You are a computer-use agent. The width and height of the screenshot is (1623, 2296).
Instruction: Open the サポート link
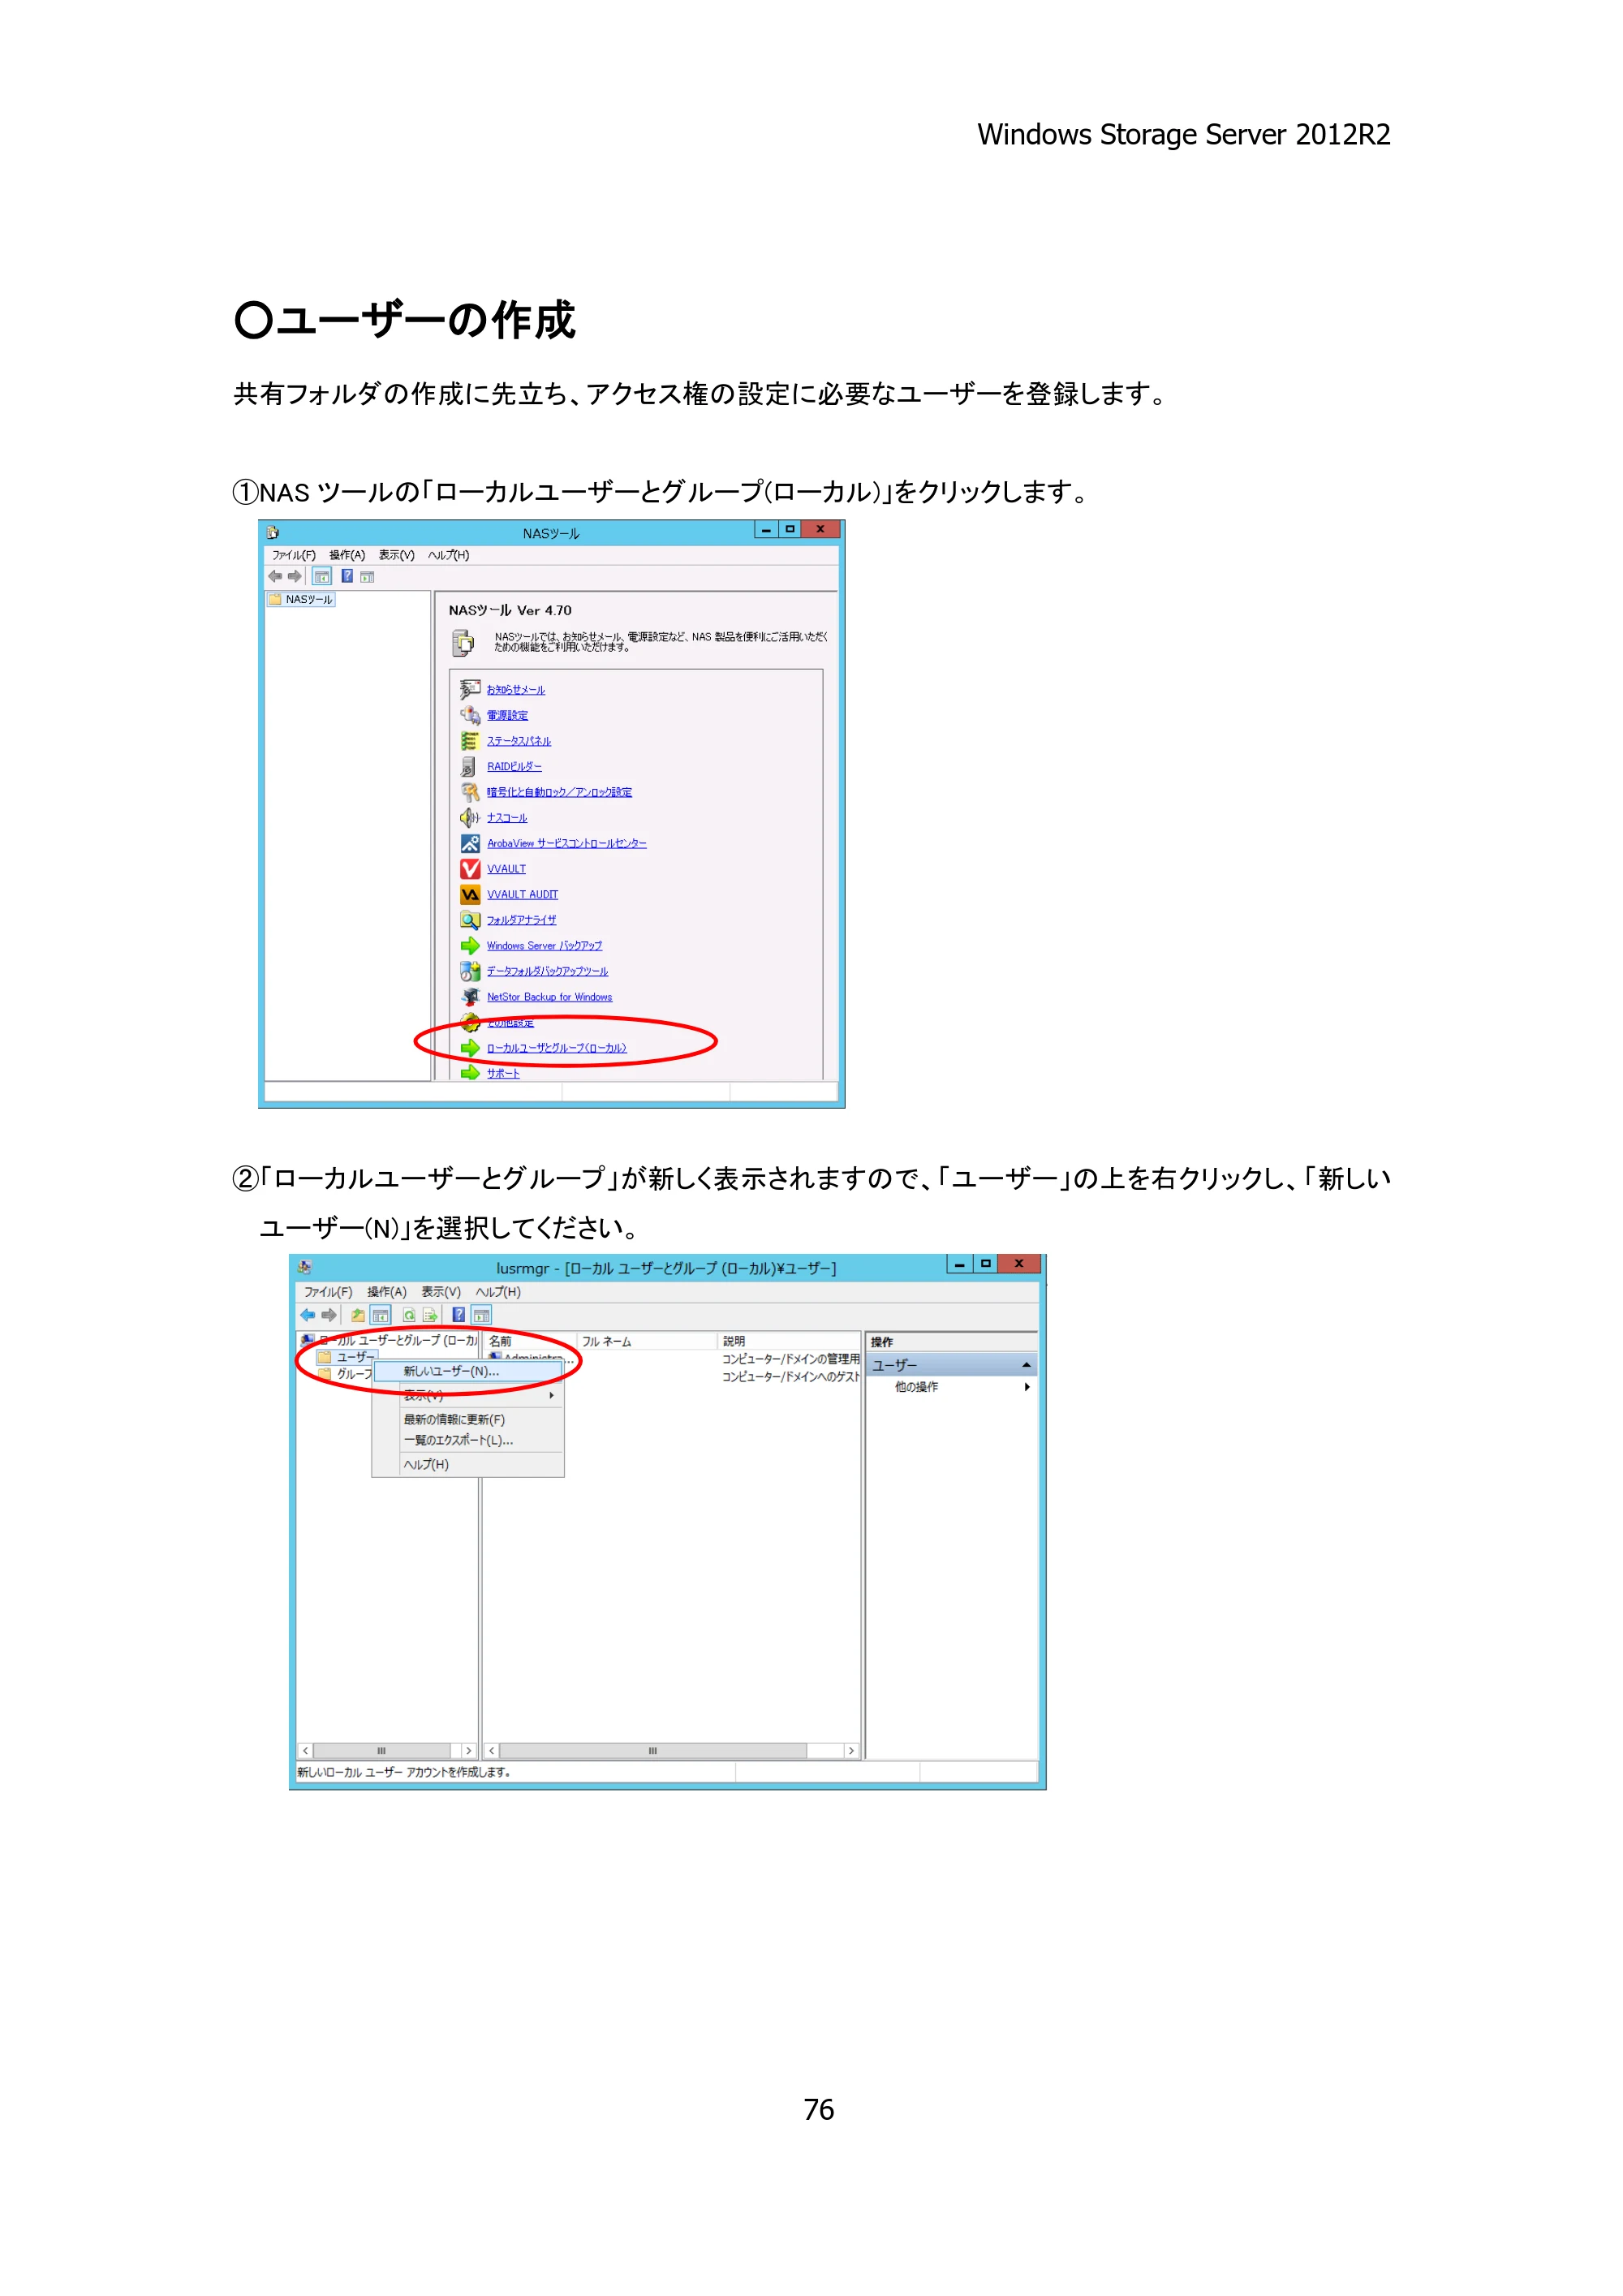point(503,1073)
